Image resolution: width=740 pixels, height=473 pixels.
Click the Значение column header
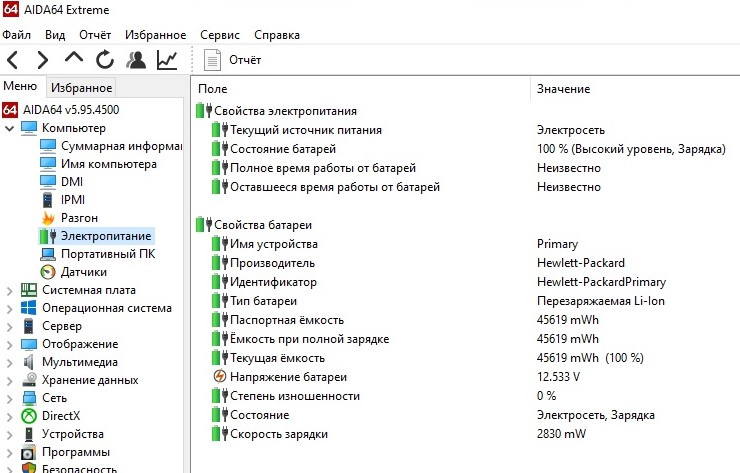(x=563, y=89)
